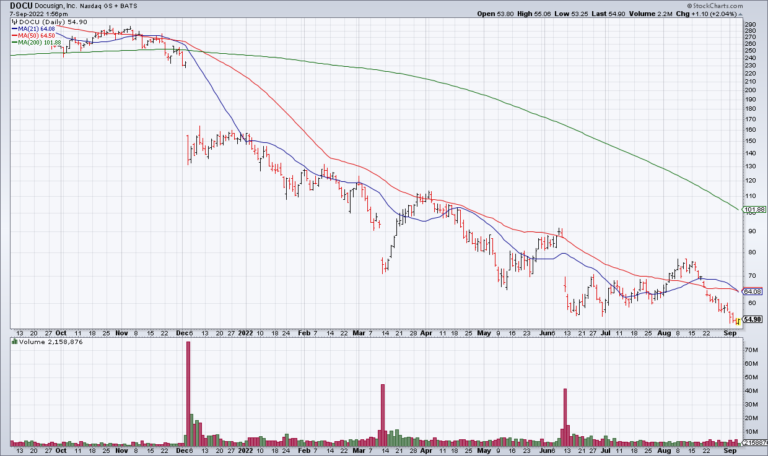
Task: Click the June volume spike bar
Action: [x=565, y=417]
